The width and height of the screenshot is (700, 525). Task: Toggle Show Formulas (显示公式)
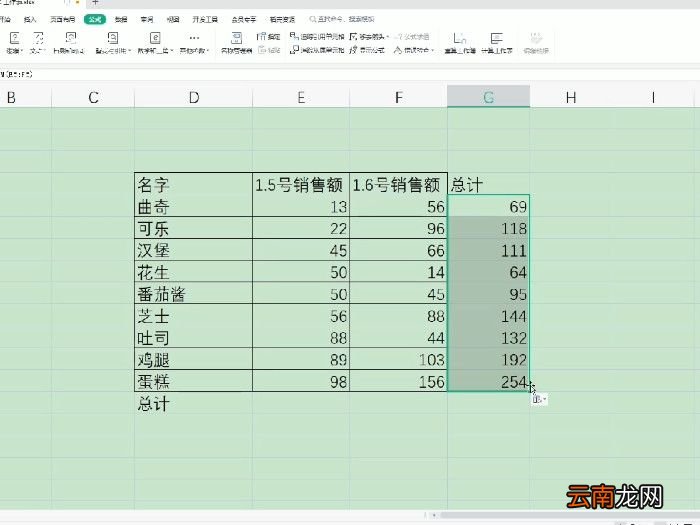(x=367, y=50)
